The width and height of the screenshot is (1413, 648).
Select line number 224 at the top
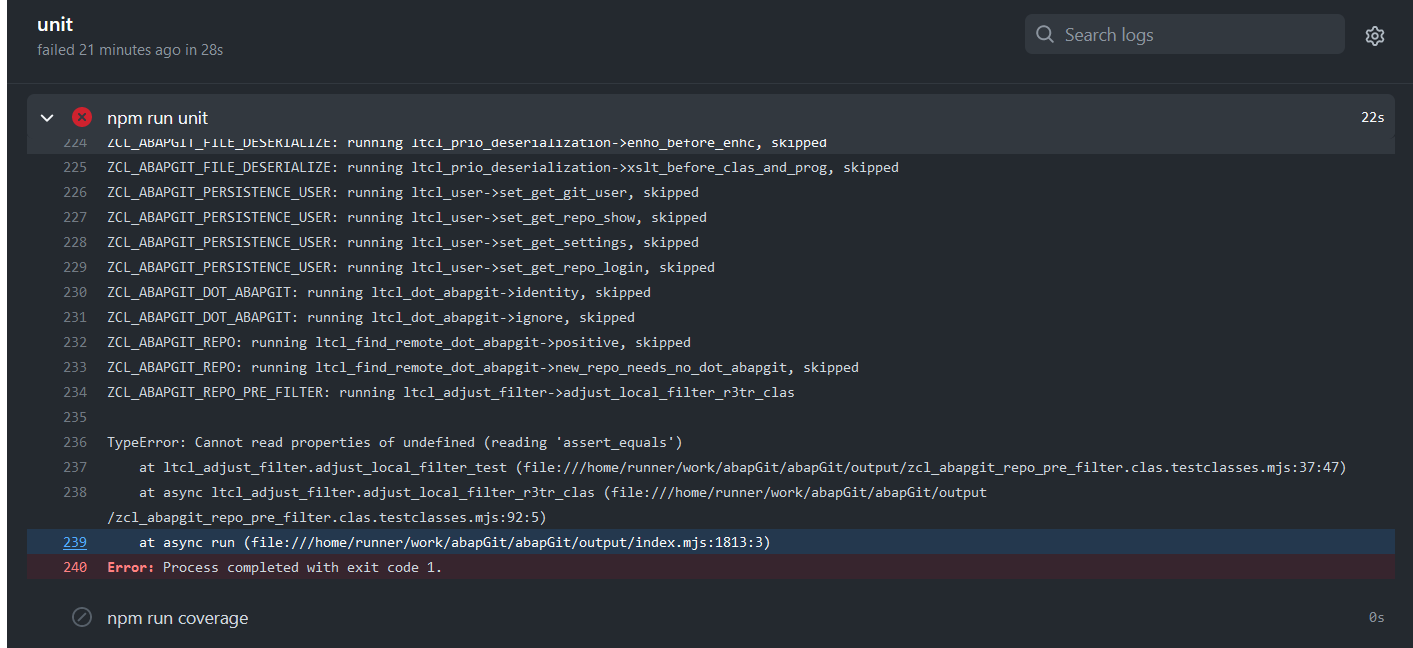click(x=74, y=142)
